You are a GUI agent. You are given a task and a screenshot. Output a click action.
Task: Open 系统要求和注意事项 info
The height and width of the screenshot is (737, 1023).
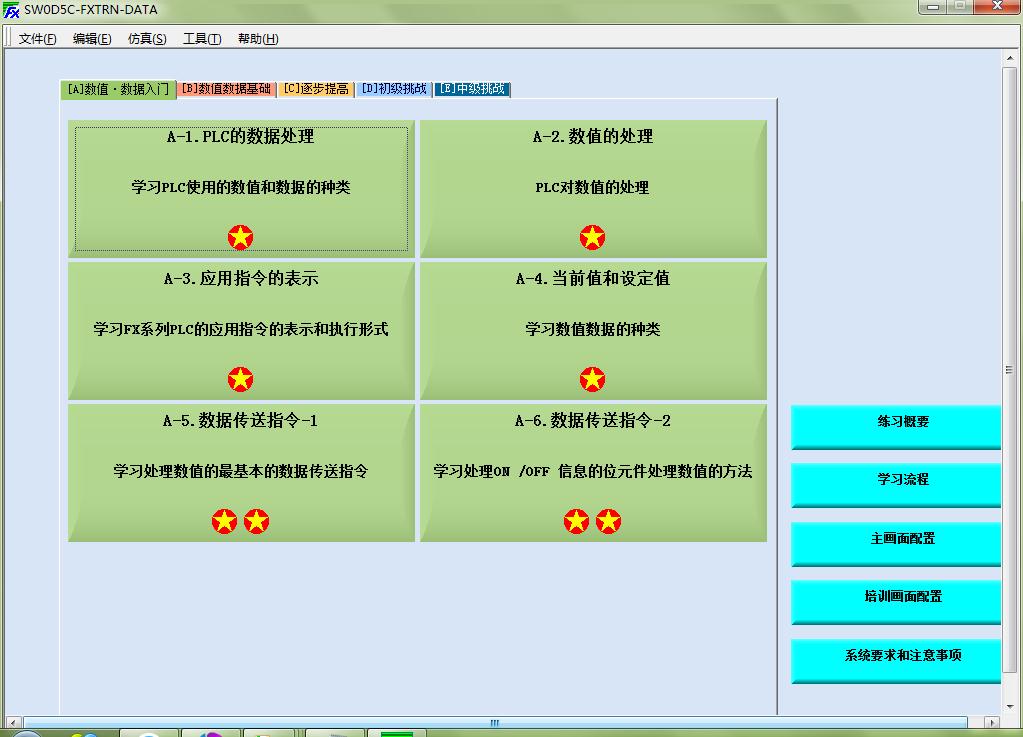click(x=896, y=656)
